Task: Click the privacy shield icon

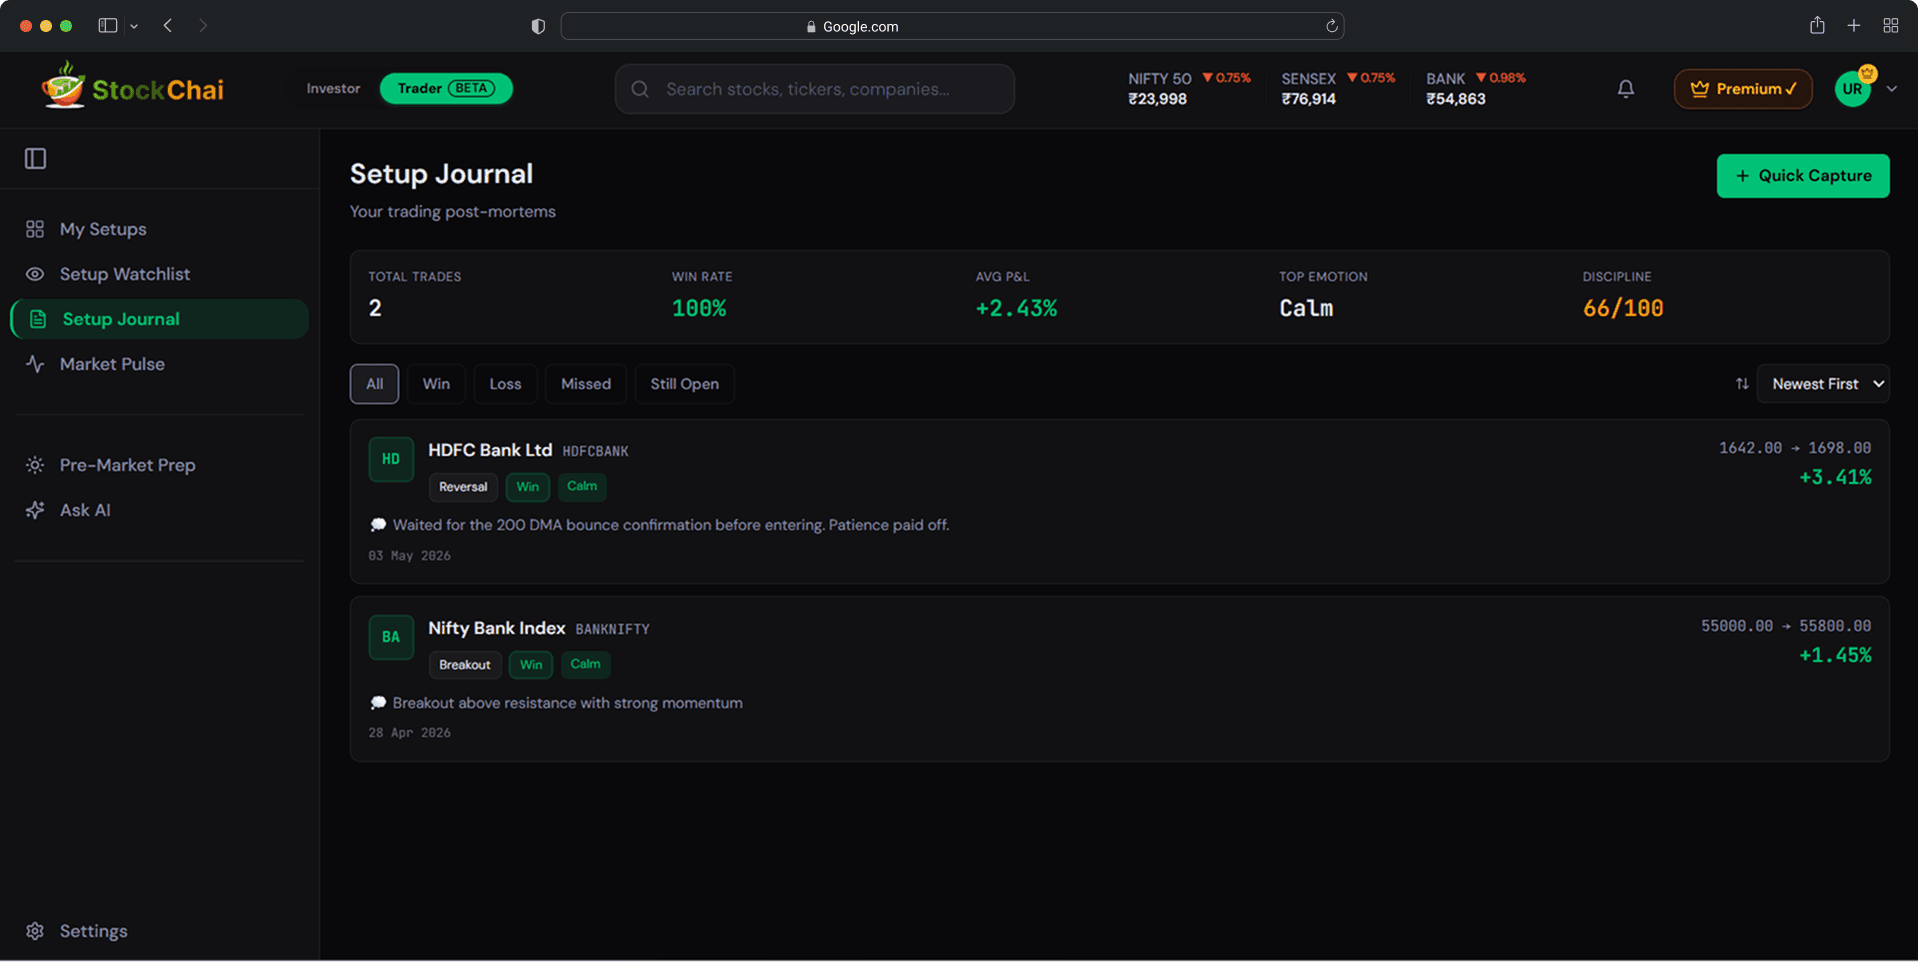Action: point(538,27)
